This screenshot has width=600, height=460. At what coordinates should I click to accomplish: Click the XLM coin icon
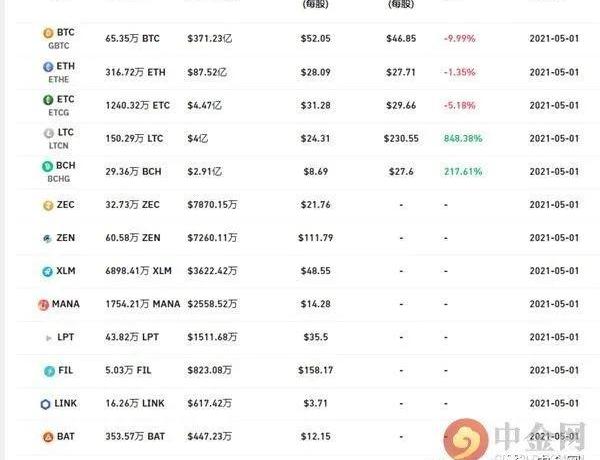click(47, 271)
